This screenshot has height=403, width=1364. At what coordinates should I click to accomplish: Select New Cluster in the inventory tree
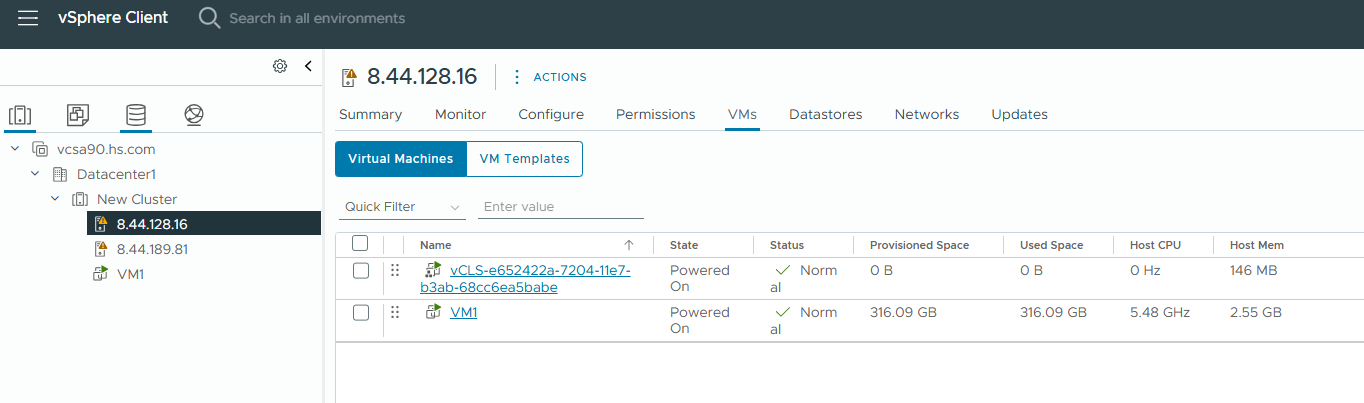(x=137, y=199)
